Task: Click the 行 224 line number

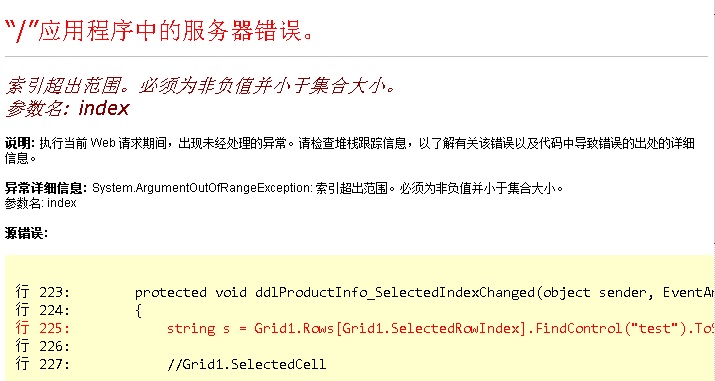Action: coord(42,310)
